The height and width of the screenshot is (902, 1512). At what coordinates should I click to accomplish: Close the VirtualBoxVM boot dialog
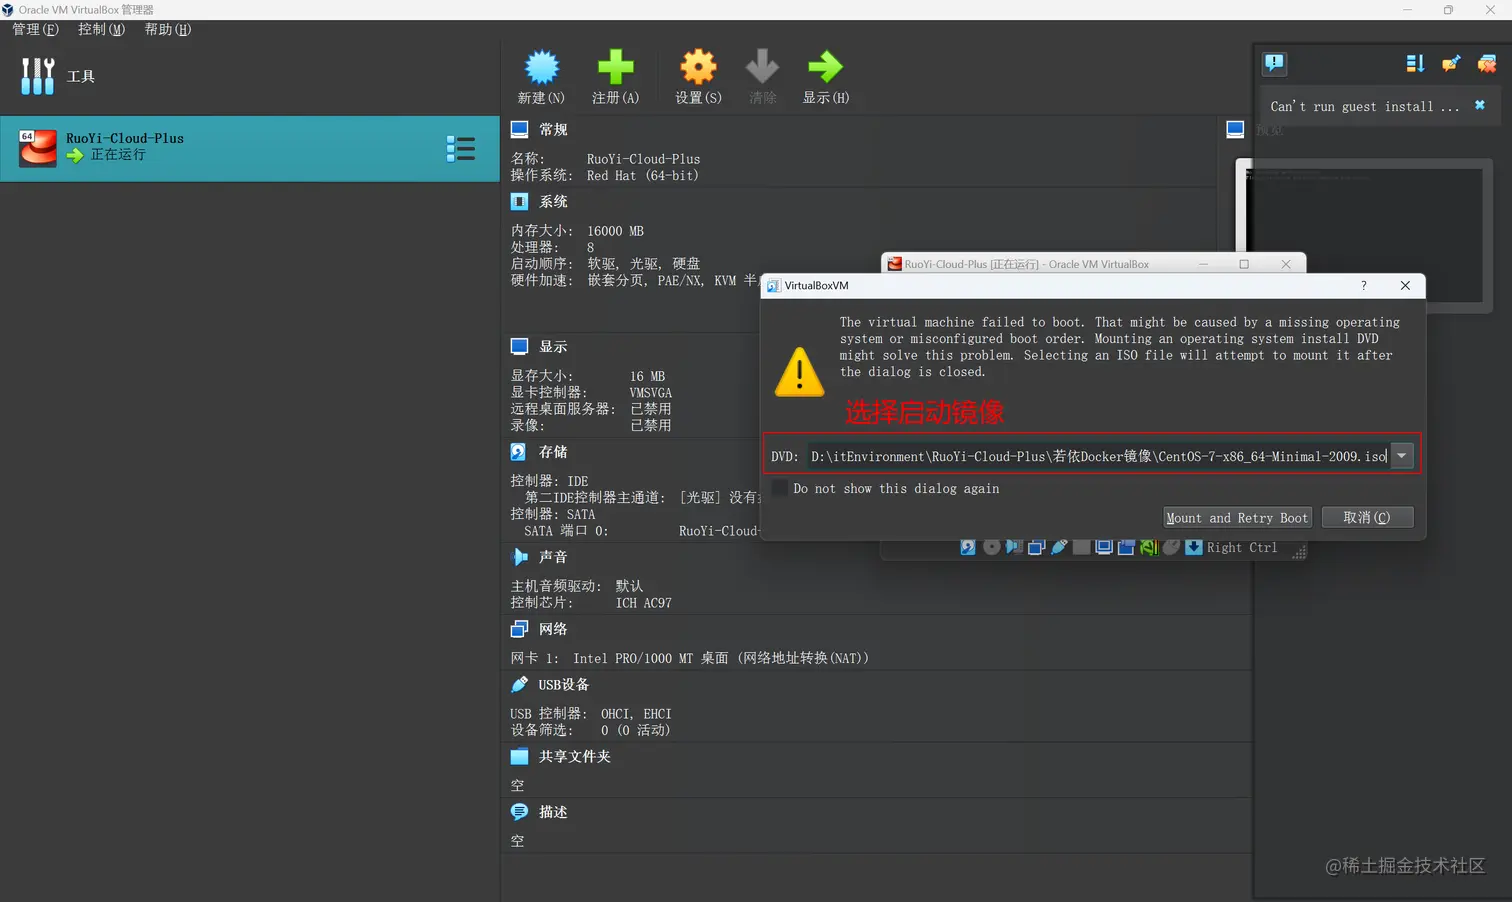point(1405,285)
